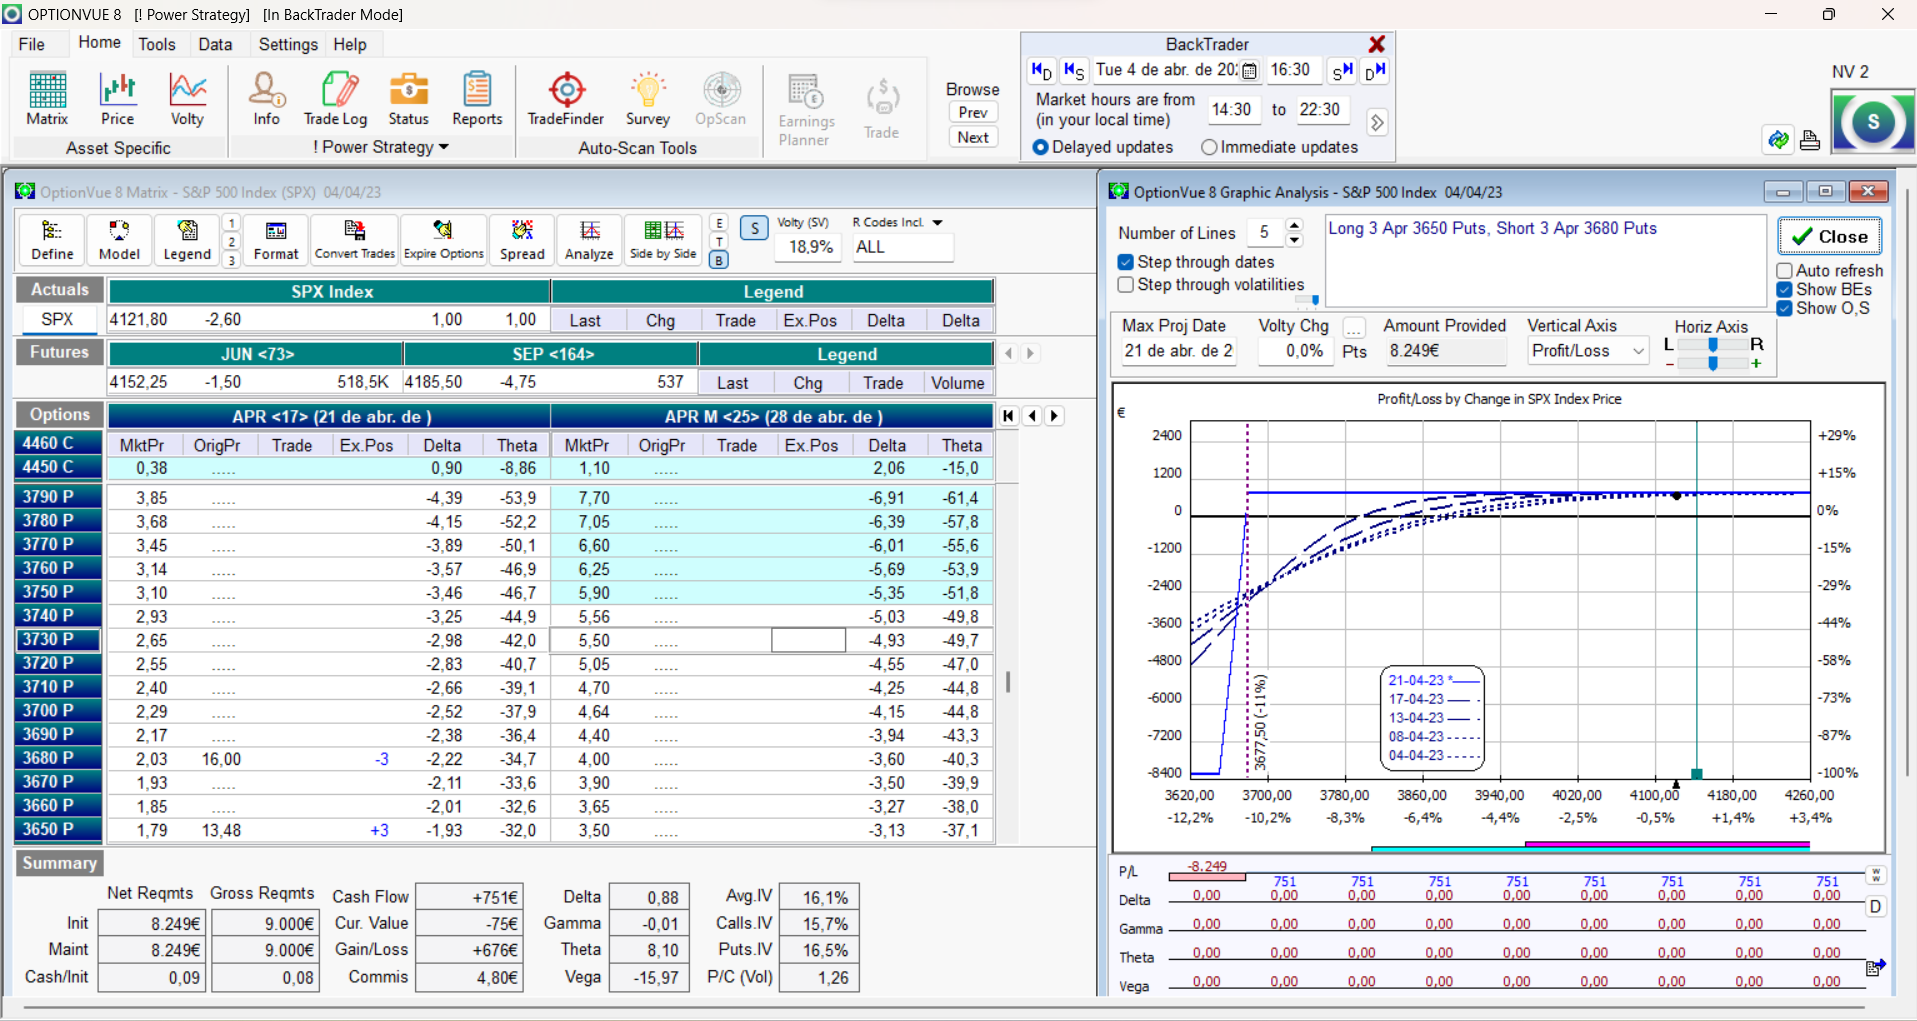Click the Model icon in Matrix toolbar
The image size is (1917, 1021).
coord(119,241)
